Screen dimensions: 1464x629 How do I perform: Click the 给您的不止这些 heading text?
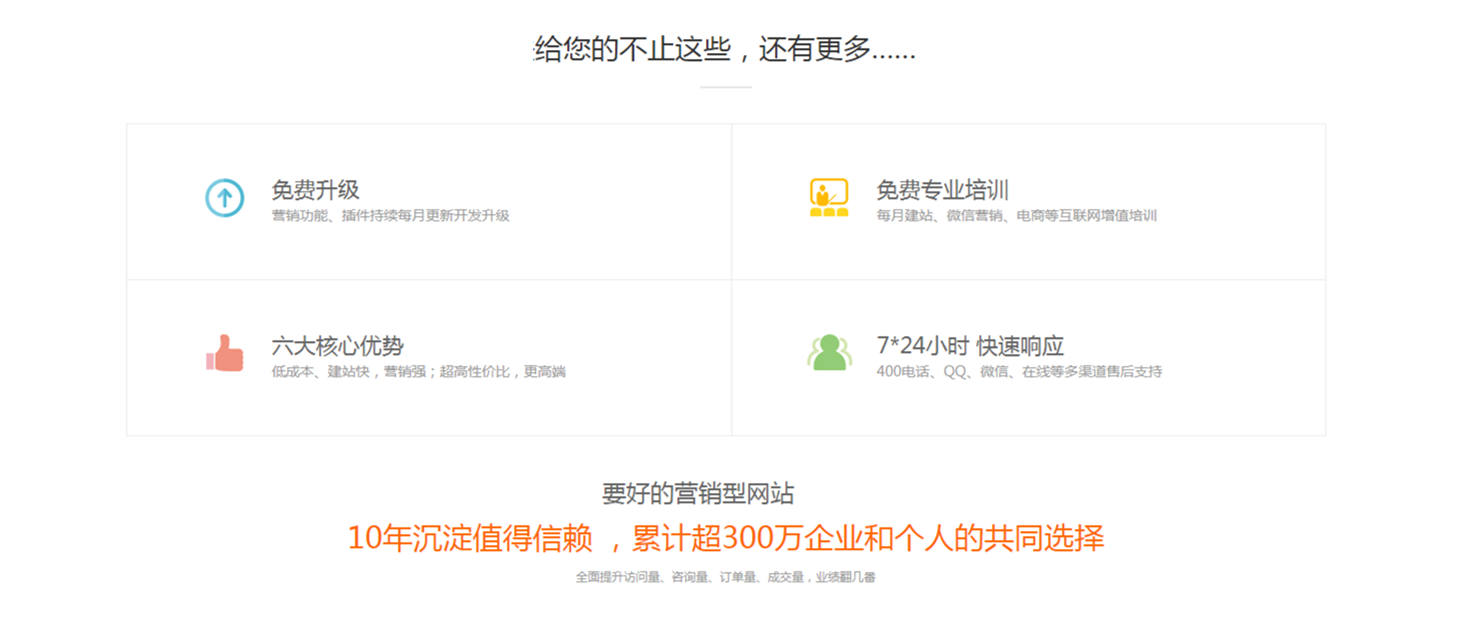click(632, 49)
